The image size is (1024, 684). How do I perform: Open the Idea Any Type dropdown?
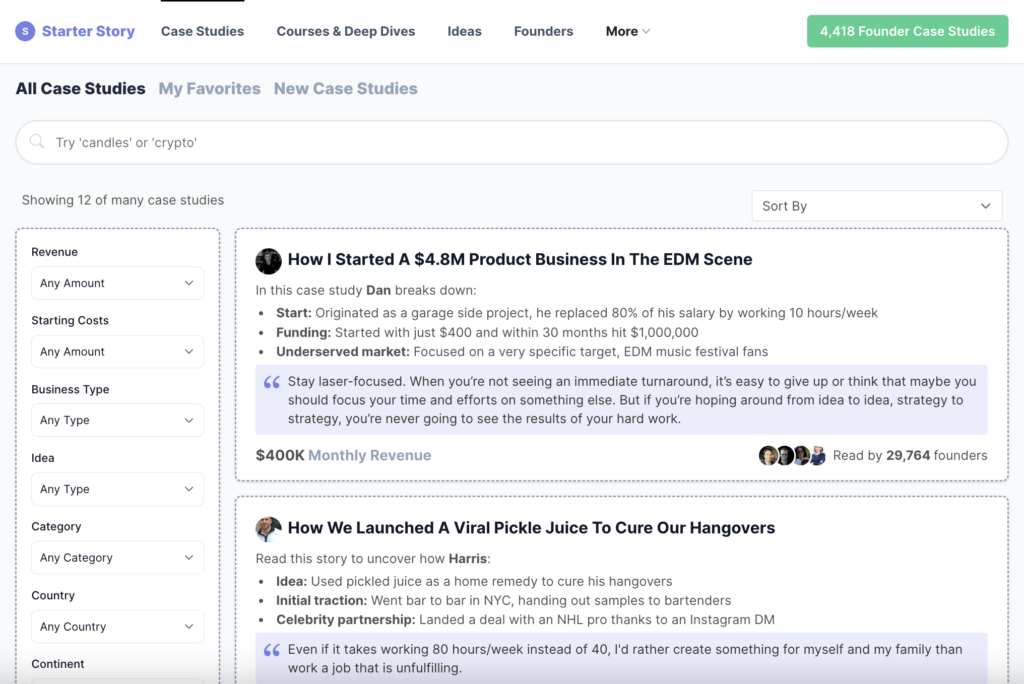tap(118, 489)
